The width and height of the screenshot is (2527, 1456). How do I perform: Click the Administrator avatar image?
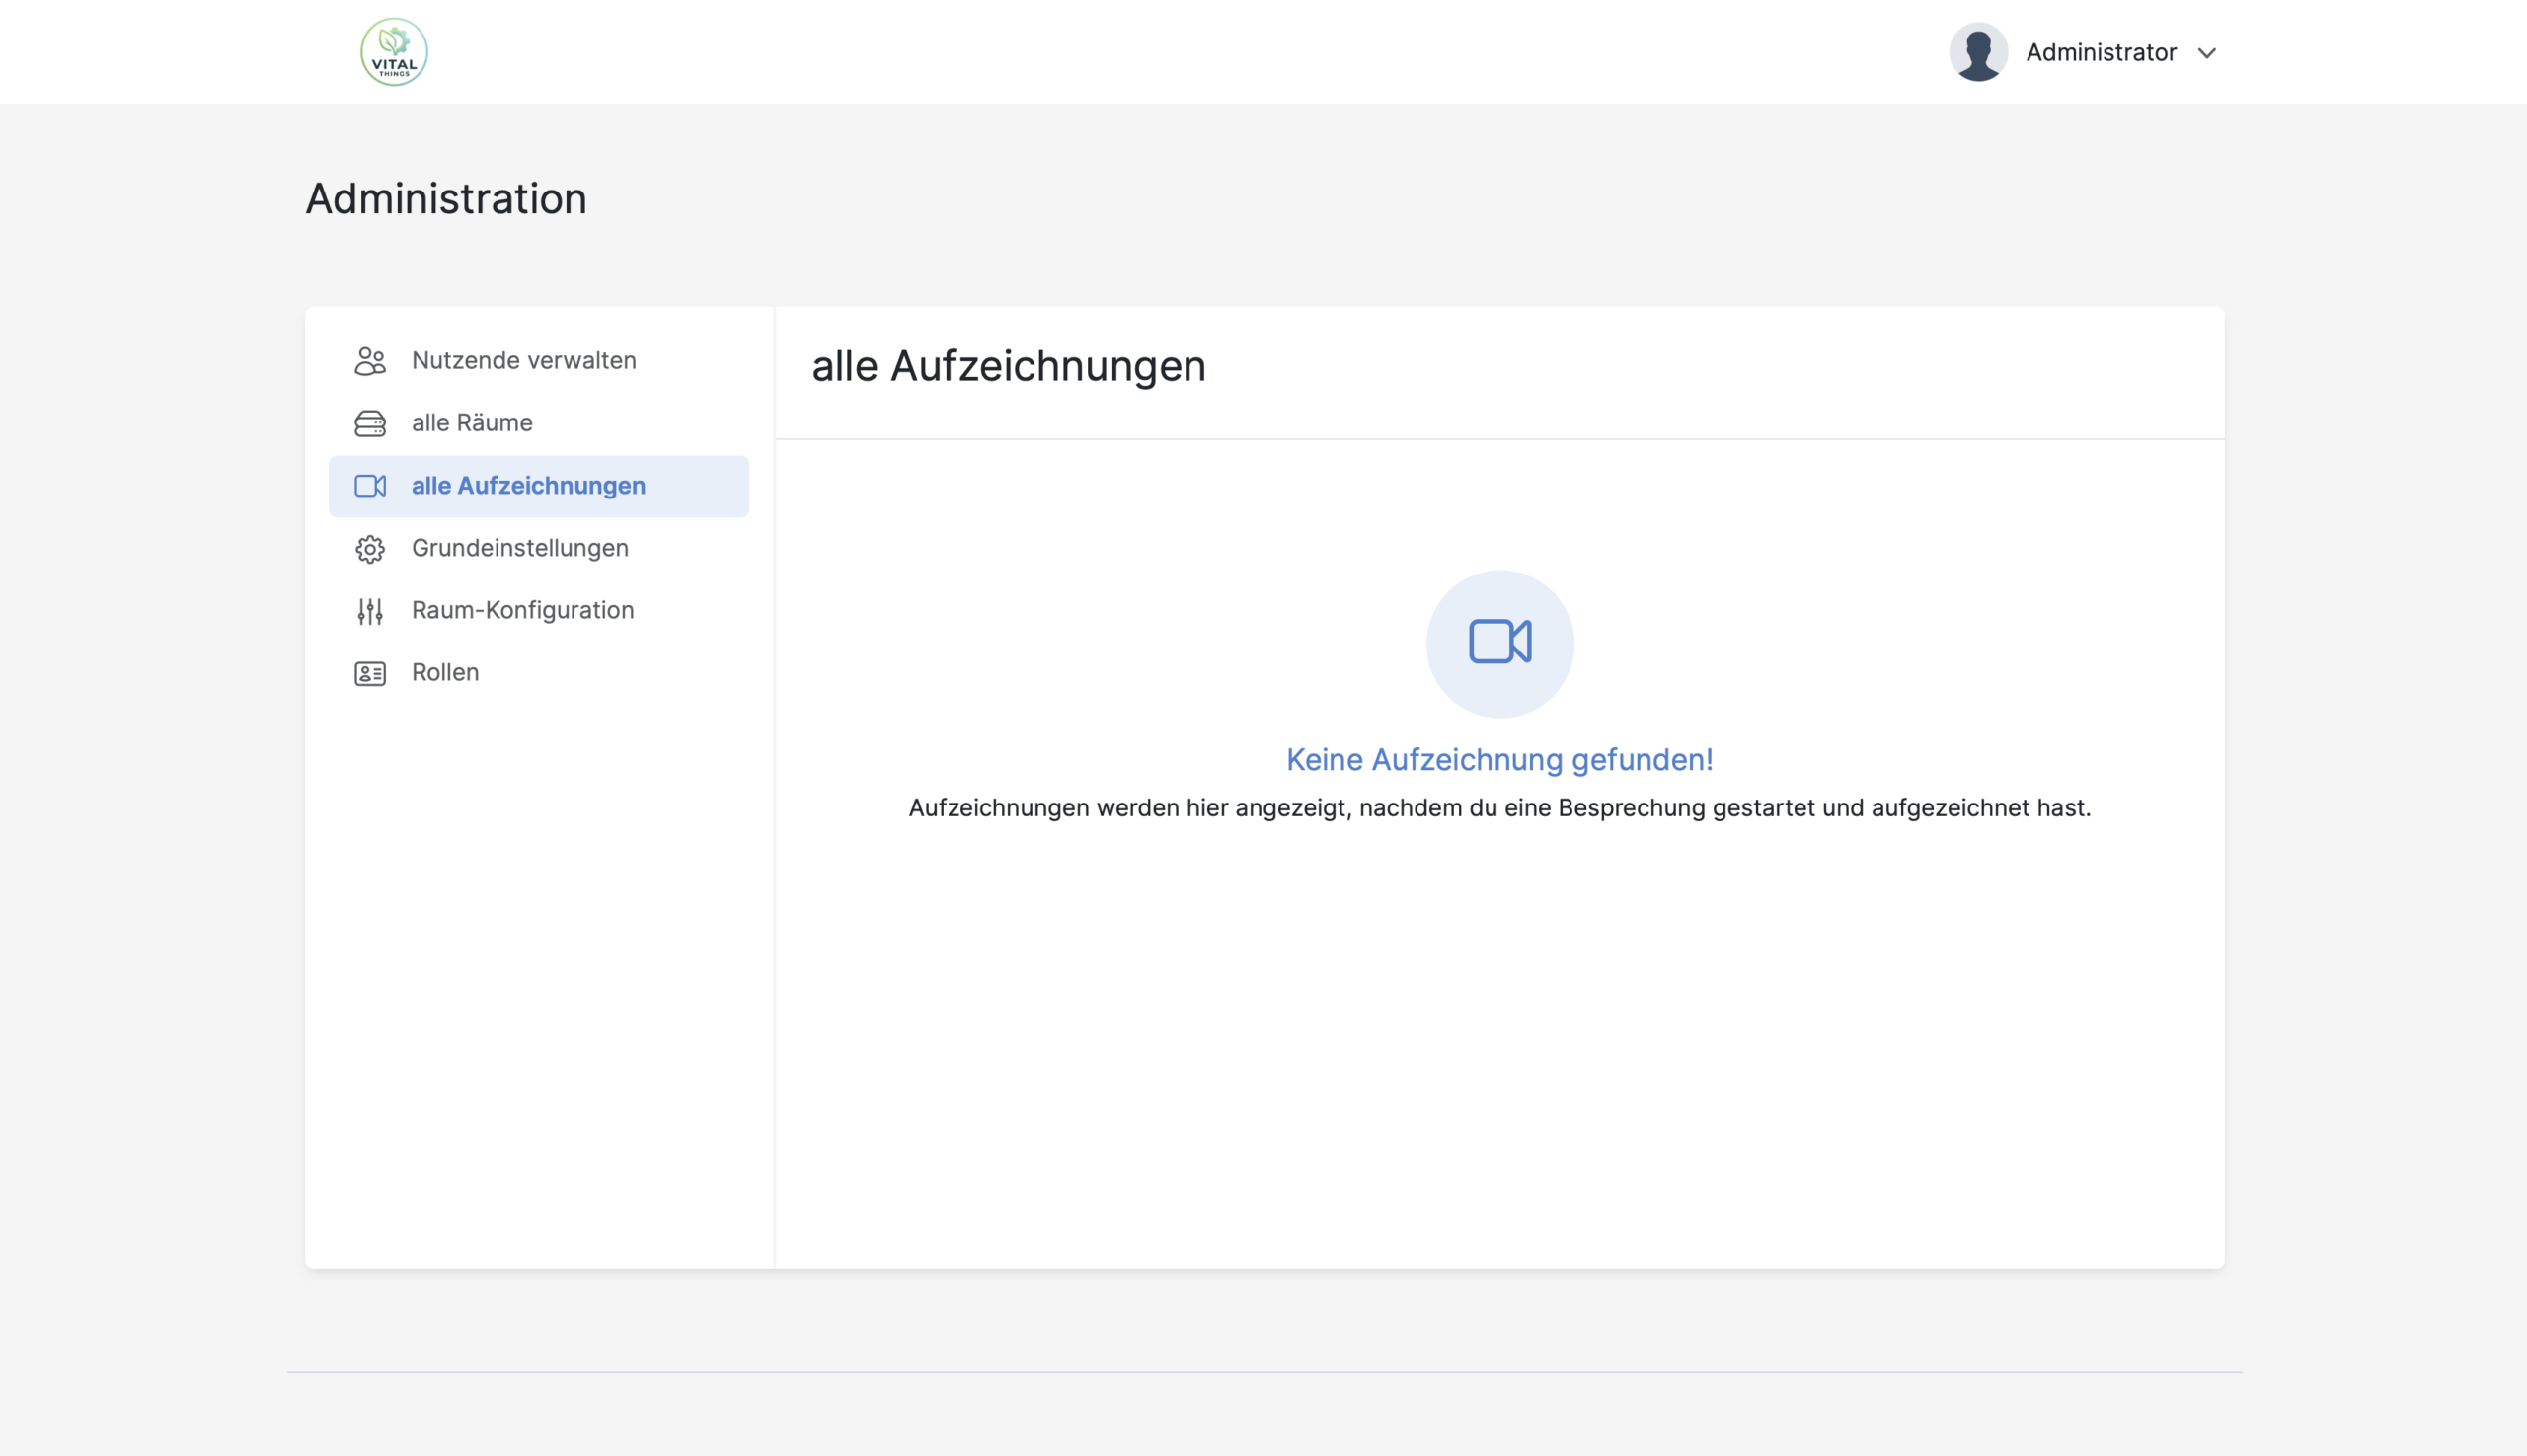[x=1978, y=51]
